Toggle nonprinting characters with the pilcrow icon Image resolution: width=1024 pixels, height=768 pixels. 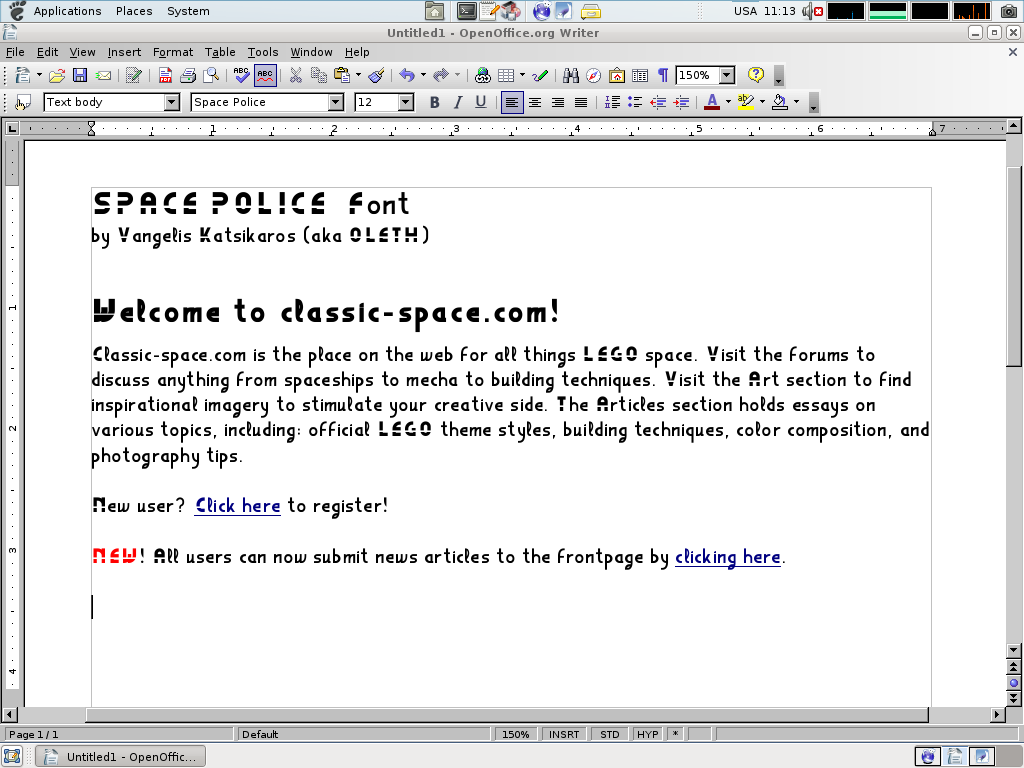coord(663,75)
